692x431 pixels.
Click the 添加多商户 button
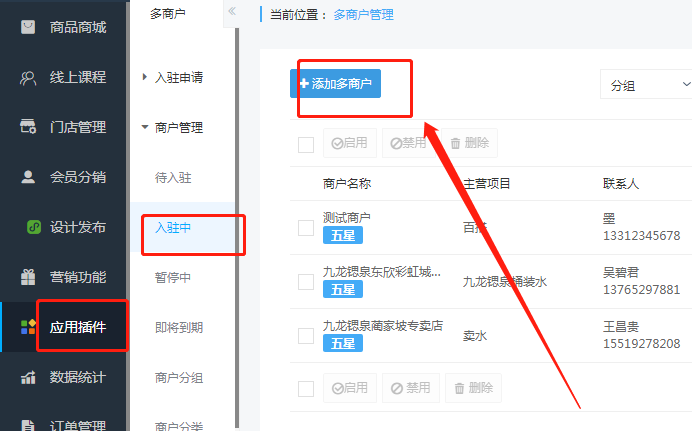(x=335, y=83)
